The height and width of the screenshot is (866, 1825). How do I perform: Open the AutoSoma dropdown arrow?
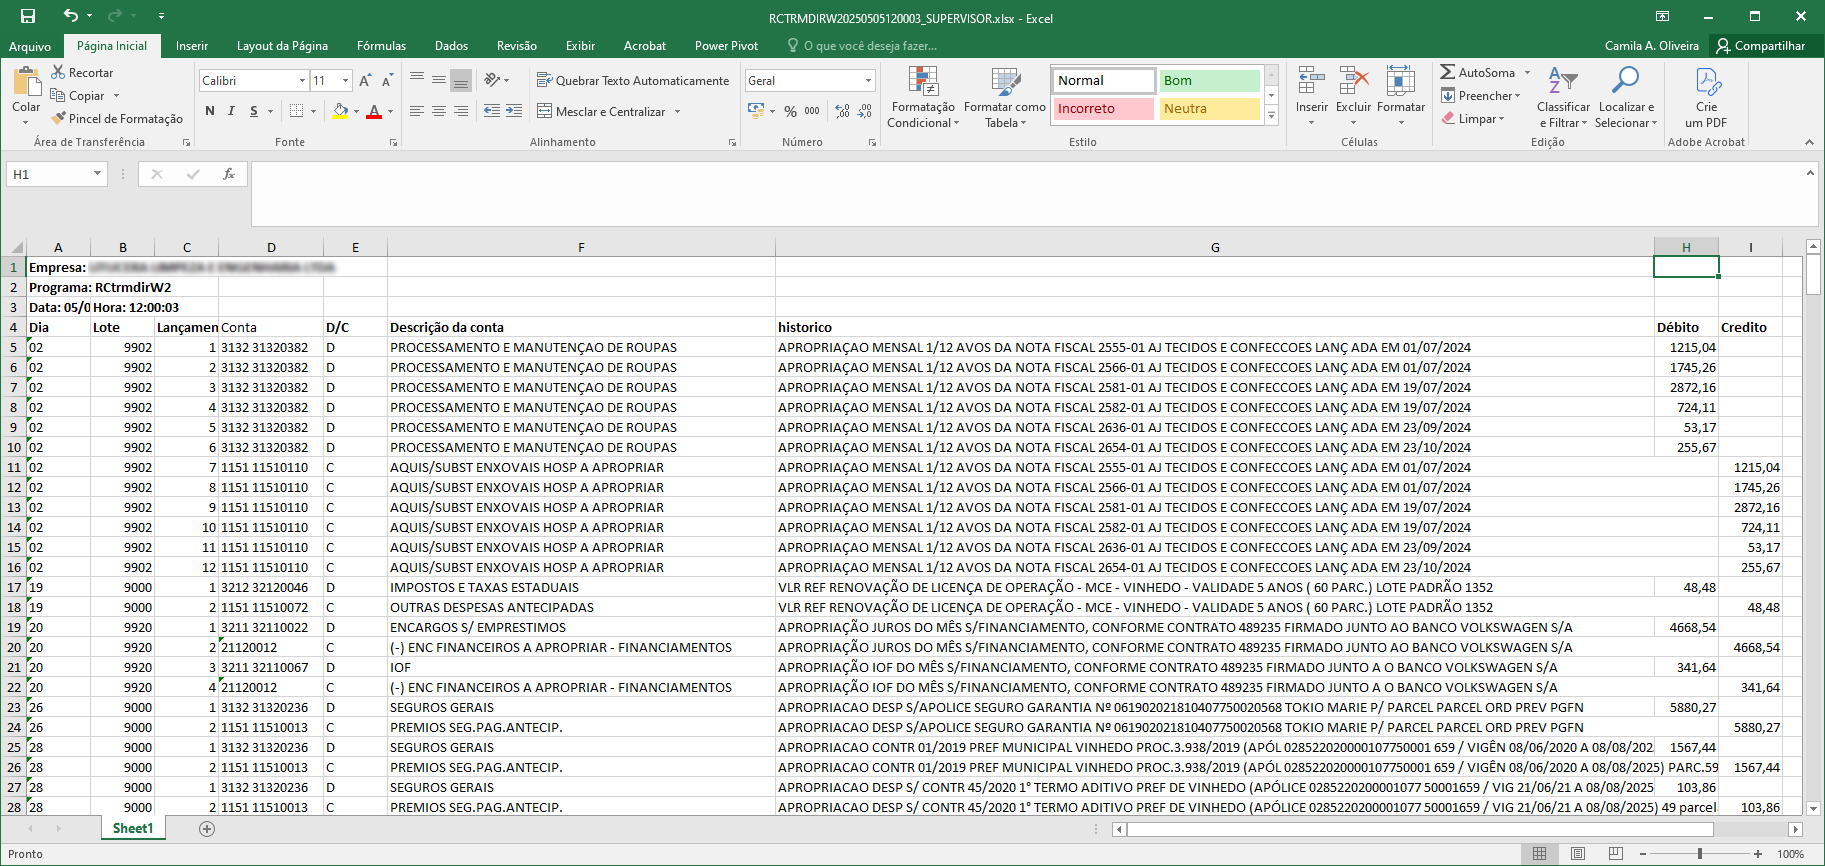pyautogui.click(x=1527, y=73)
